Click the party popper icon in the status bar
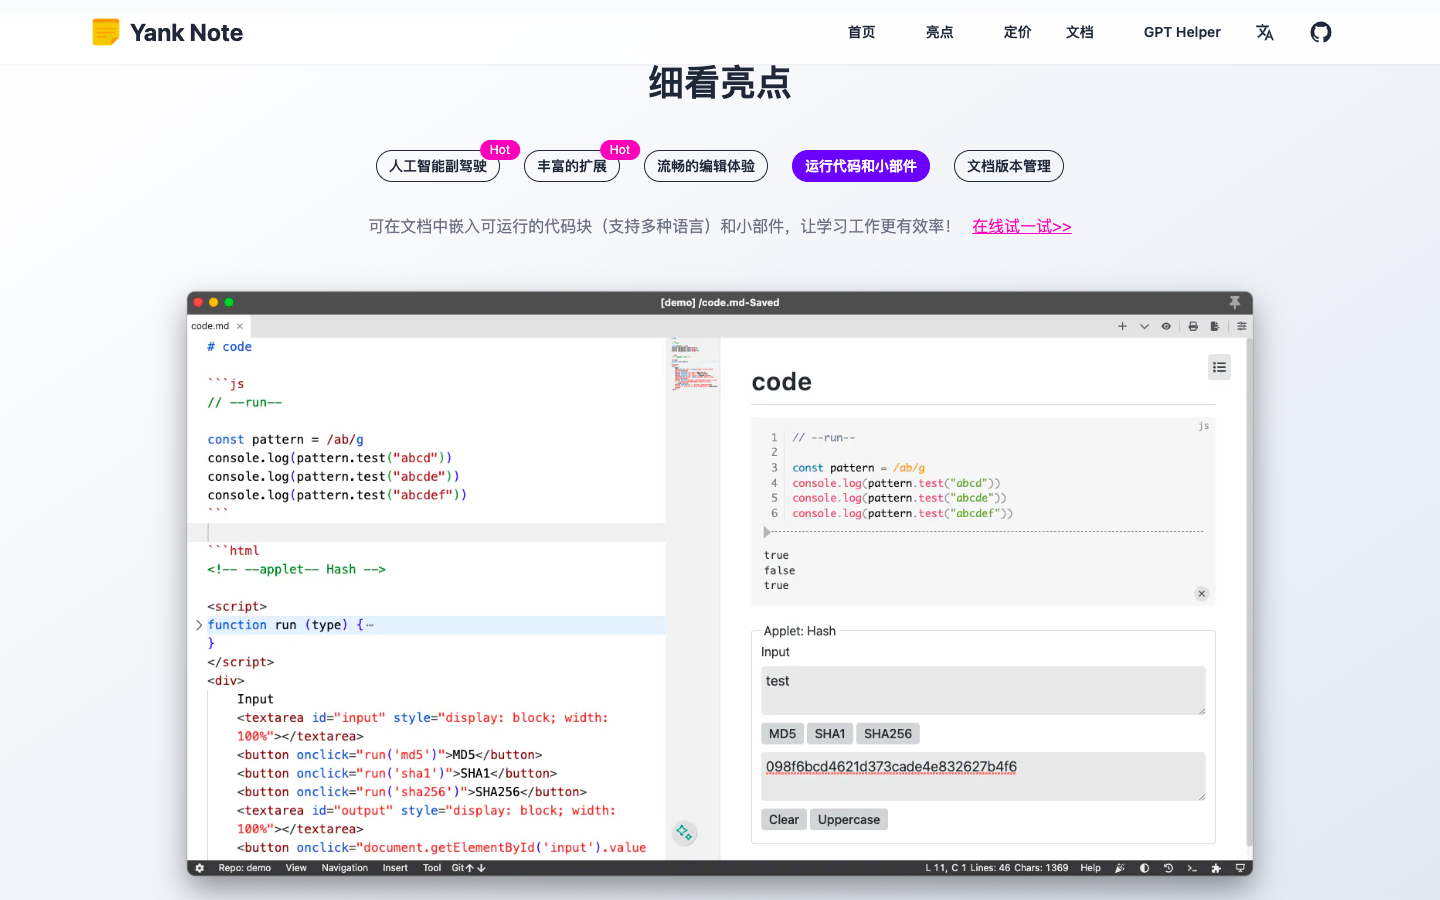The image size is (1440, 900). pyautogui.click(x=1120, y=868)
